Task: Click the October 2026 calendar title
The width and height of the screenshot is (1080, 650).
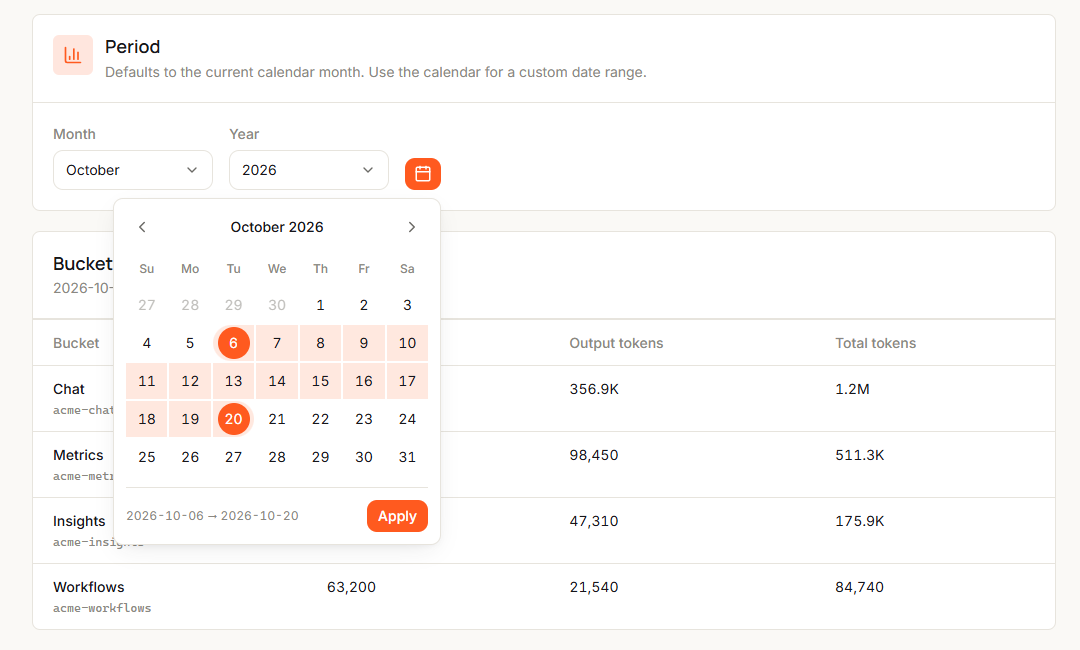Action: pos(277,227)
